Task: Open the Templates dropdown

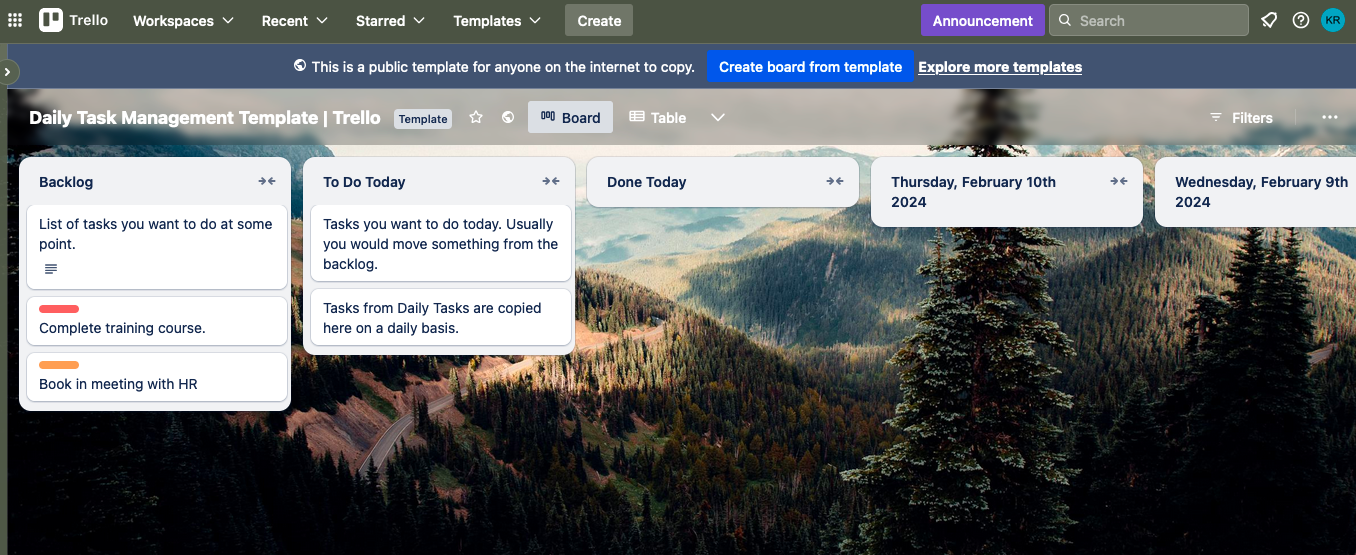Action: 497,20
